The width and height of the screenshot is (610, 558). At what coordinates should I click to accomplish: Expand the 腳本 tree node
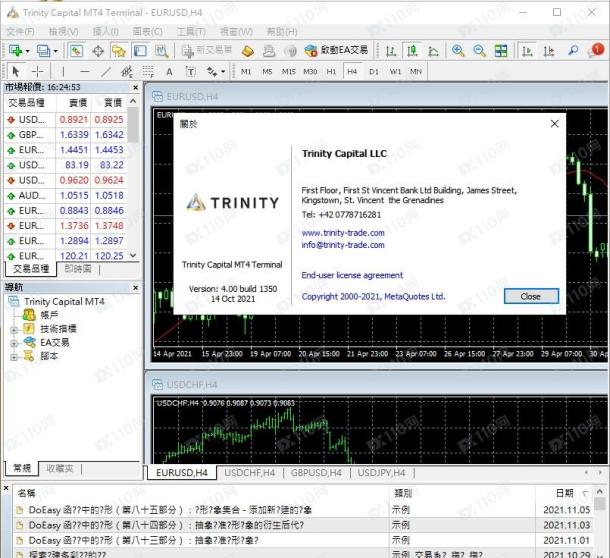coord(14,357)
